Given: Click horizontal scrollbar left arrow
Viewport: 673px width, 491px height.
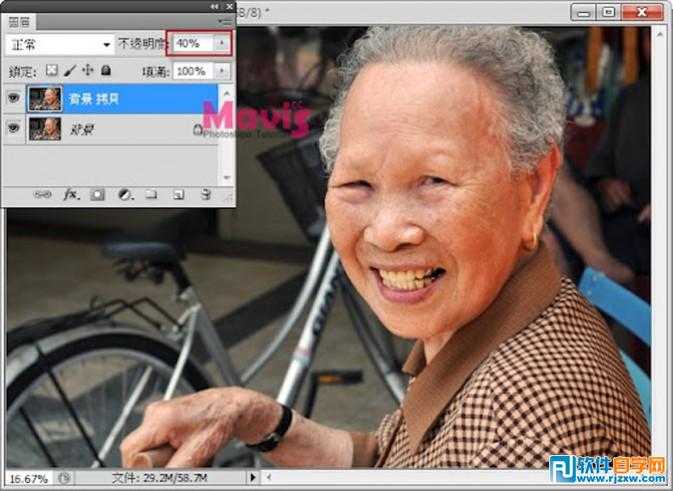Looking at the screenshot, I should (x=269, y=477).
